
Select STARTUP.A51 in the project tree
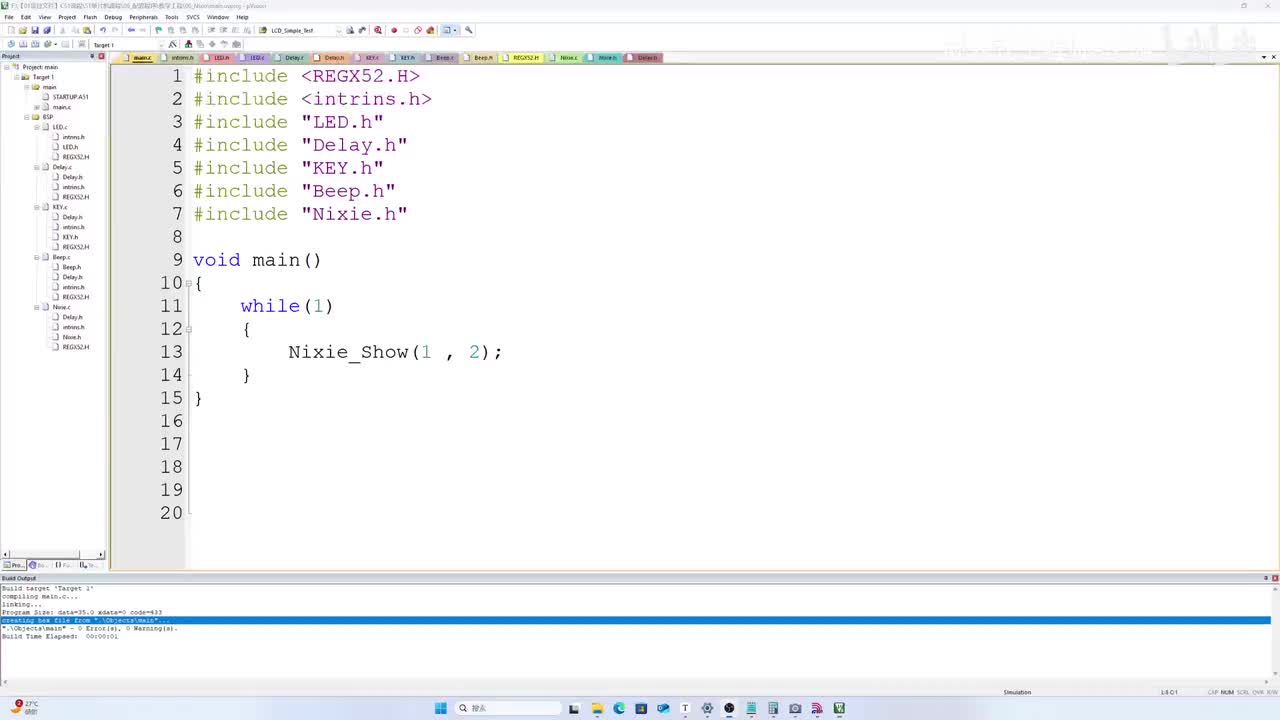[70, 97]
